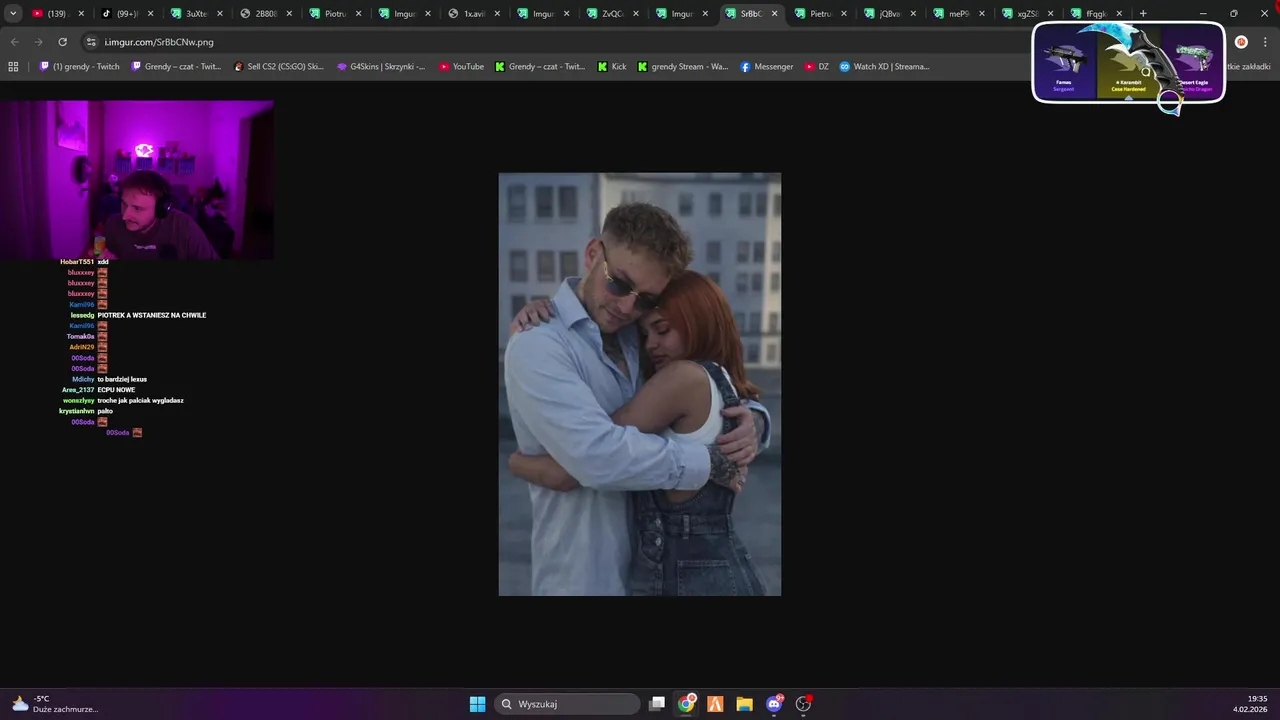1280x720 pixels.
Task: Open the orange app icon in taskbar
Action: [x=715, y=704]
